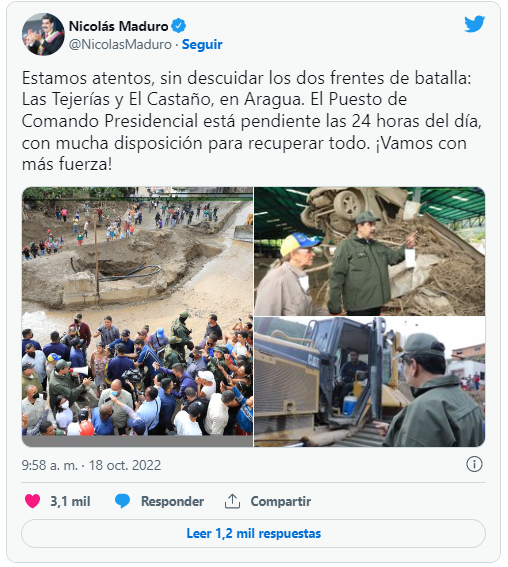Click the 18 oct. 2022 date
The width and height of the screenshot is (508, 567).
pos(125,465)
